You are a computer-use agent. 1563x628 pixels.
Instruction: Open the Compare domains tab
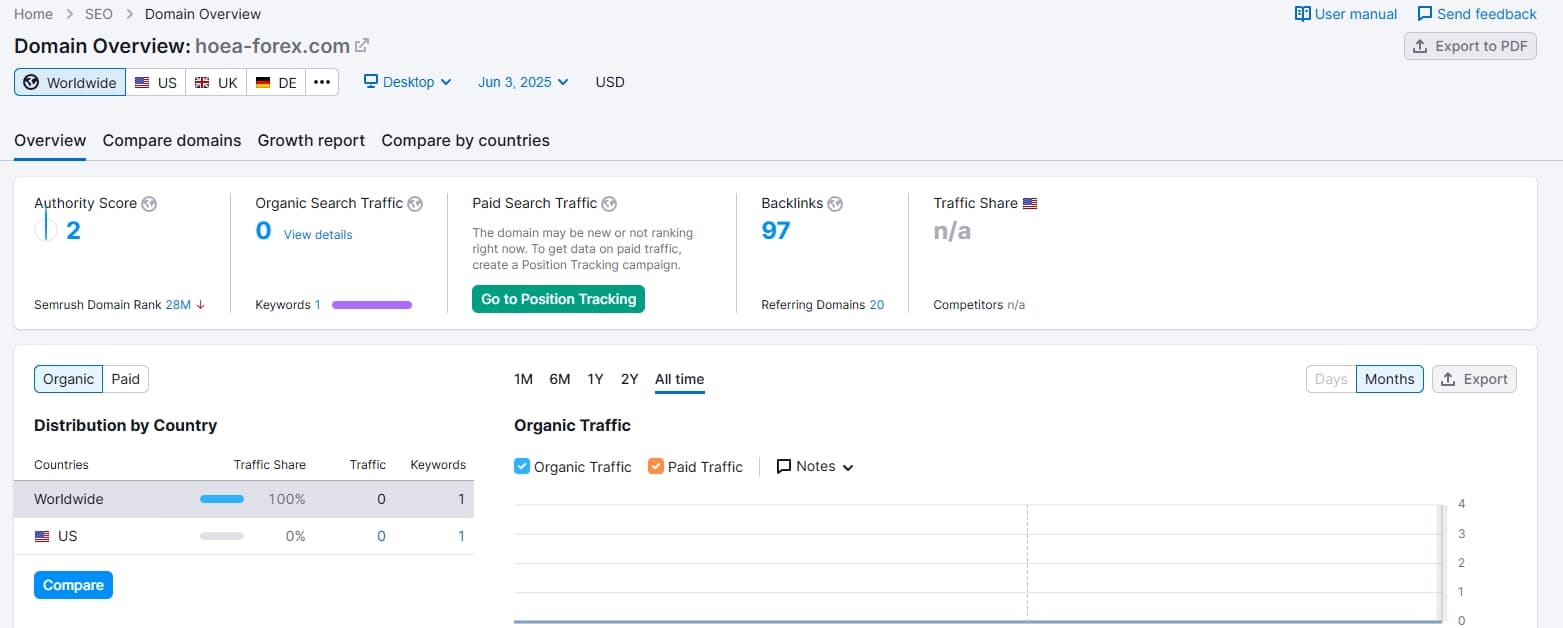click(172, 141)
